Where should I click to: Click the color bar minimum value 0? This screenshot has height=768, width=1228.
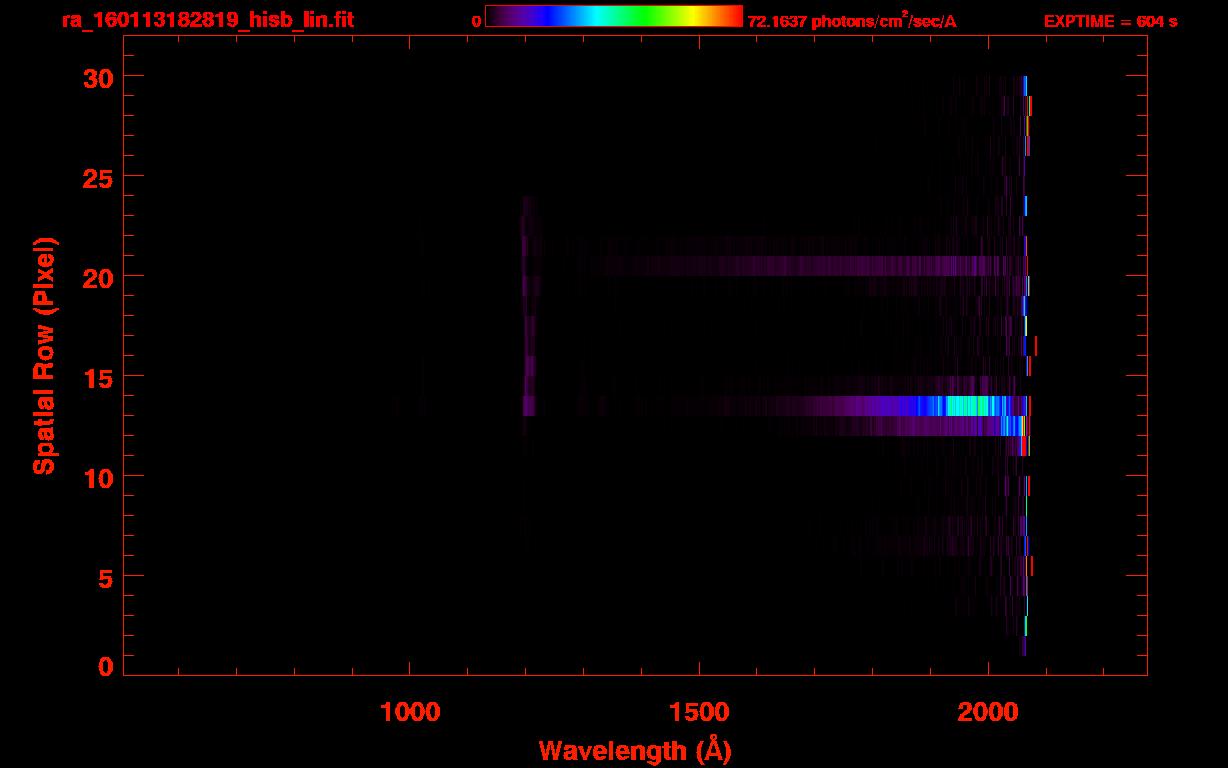tap(477, 21)
